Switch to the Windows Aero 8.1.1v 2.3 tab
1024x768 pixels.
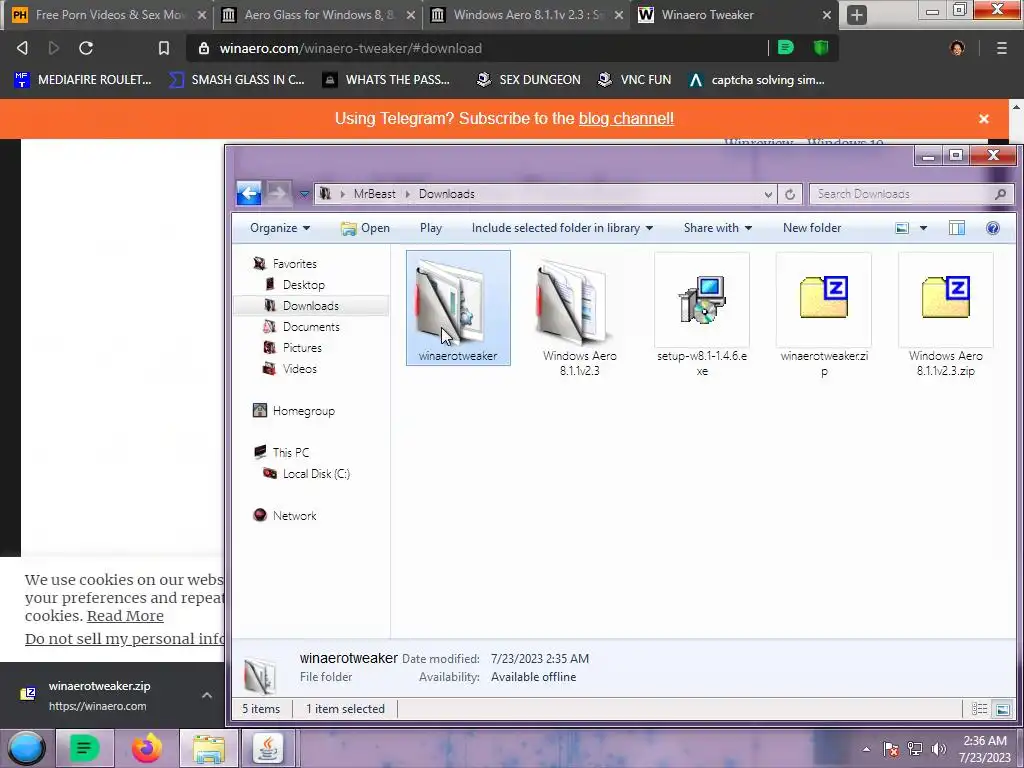pos(526,15)
